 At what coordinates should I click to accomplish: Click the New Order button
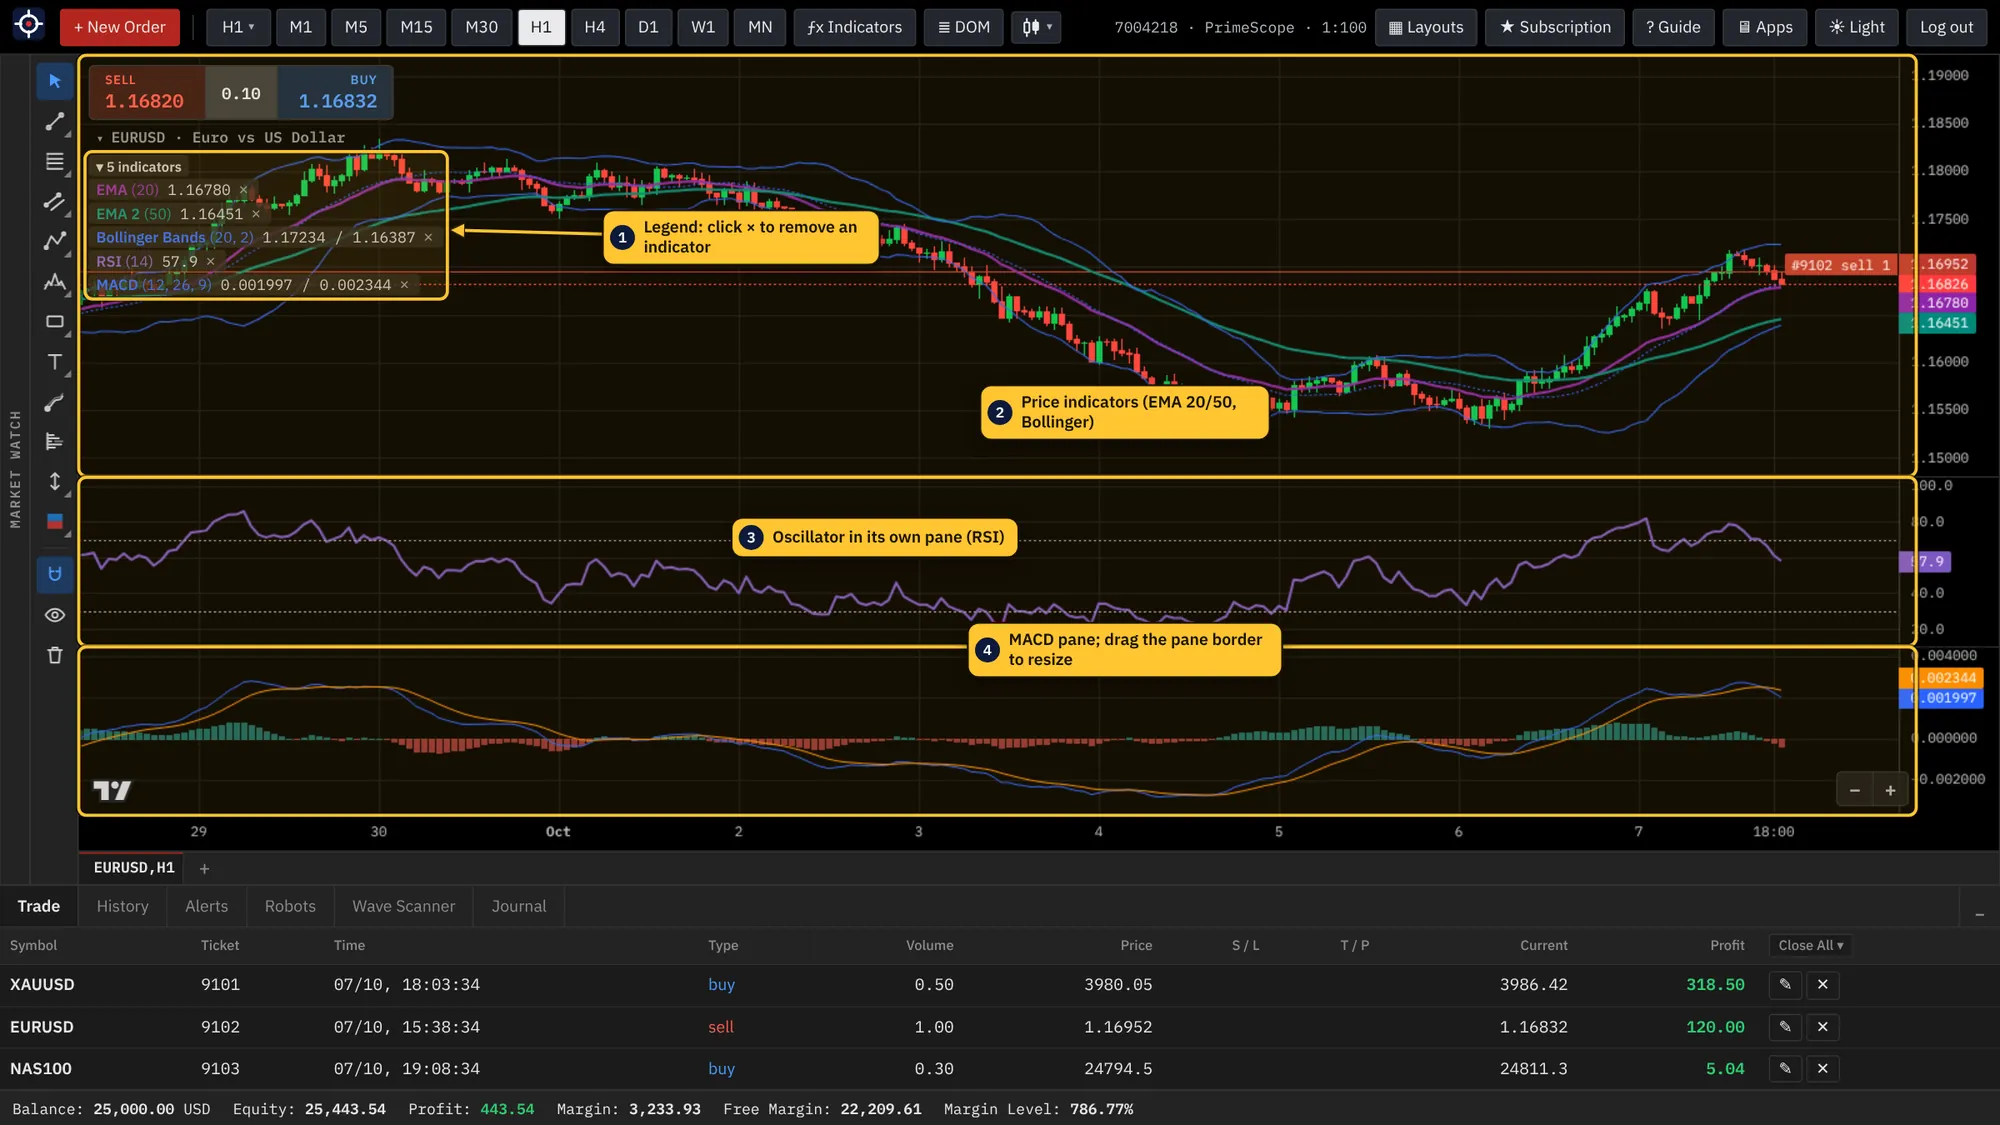tap(120, 27)
